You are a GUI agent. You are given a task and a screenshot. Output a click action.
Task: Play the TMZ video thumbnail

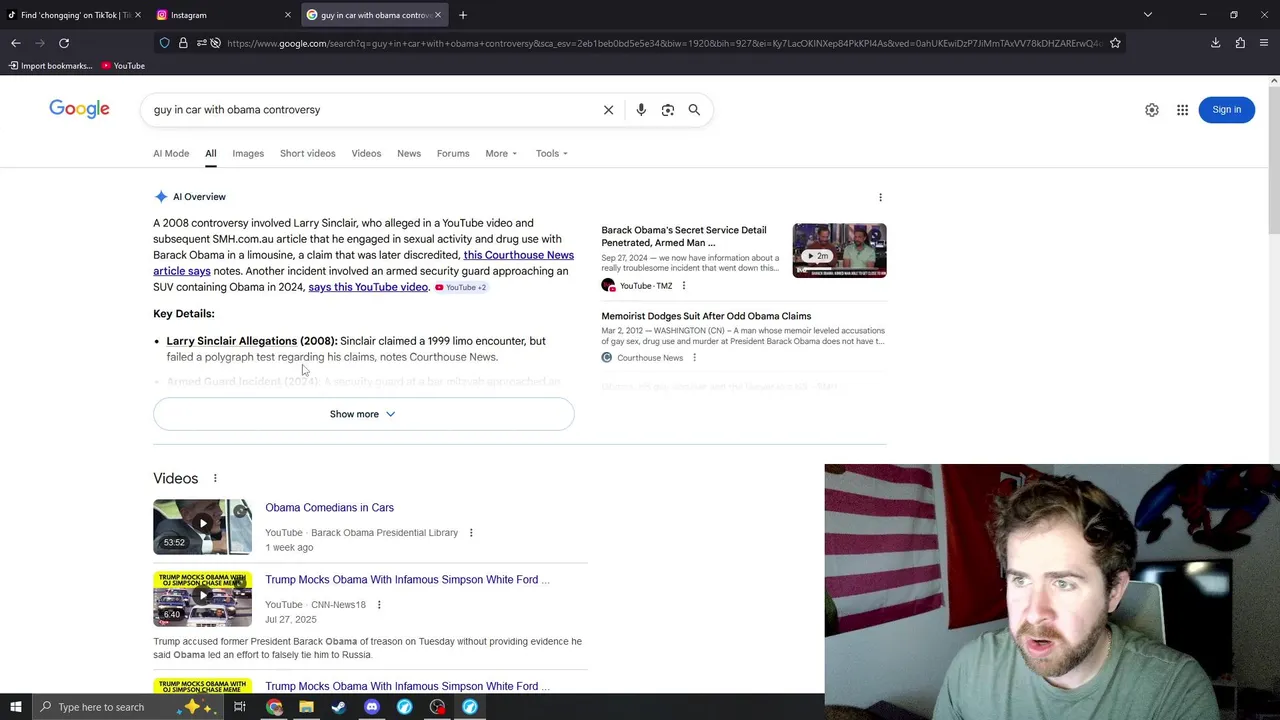coord(839,250)
